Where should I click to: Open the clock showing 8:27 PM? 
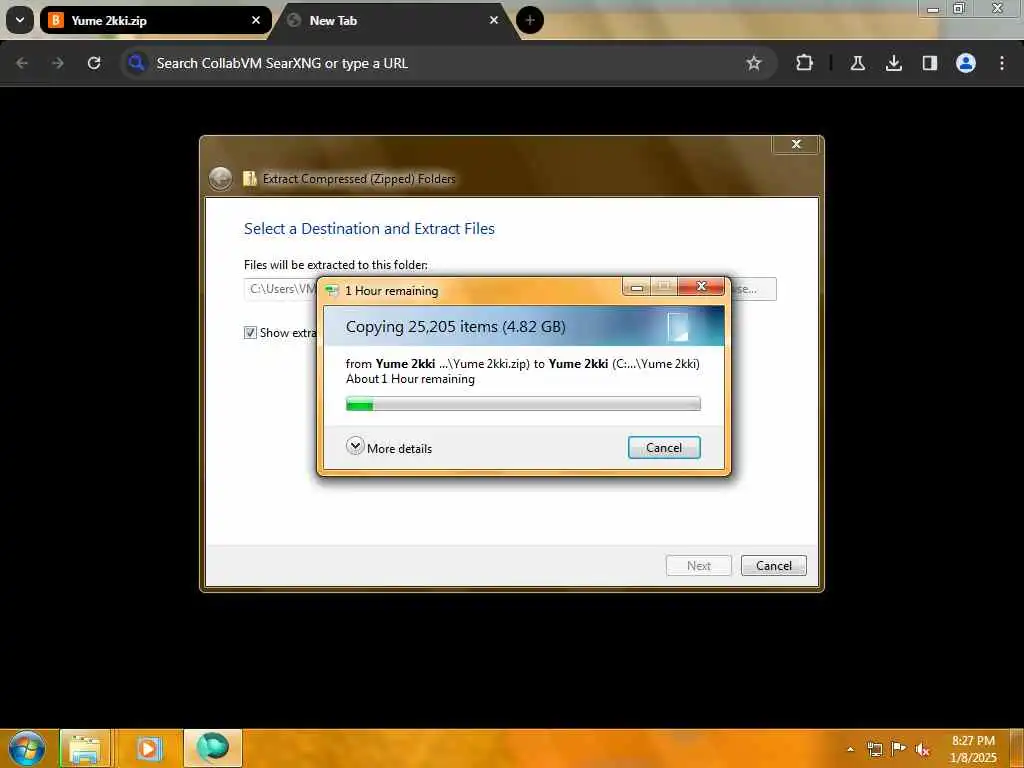coord(973,749)
